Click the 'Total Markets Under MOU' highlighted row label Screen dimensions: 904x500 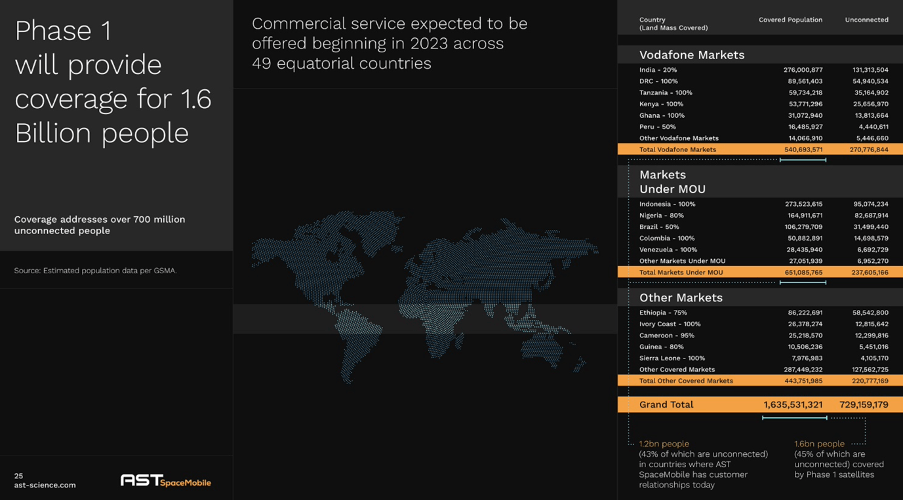pos(681,272)
